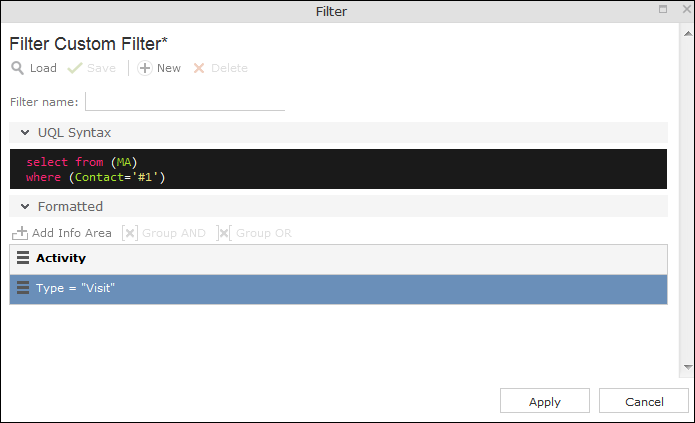The height and width of the screenshot is (423, 695).
Task: Open the Type = "Visit" row menu icon
Action: pos(23,288)
